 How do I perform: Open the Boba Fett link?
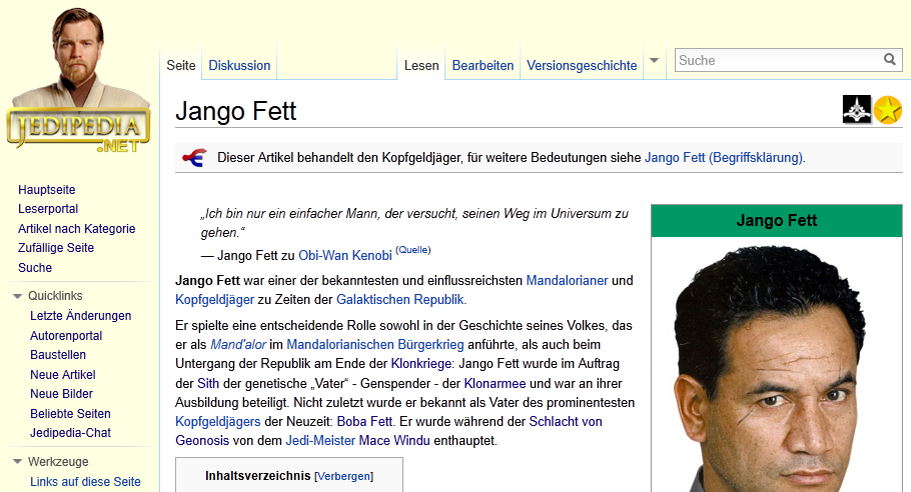[365, 422]
